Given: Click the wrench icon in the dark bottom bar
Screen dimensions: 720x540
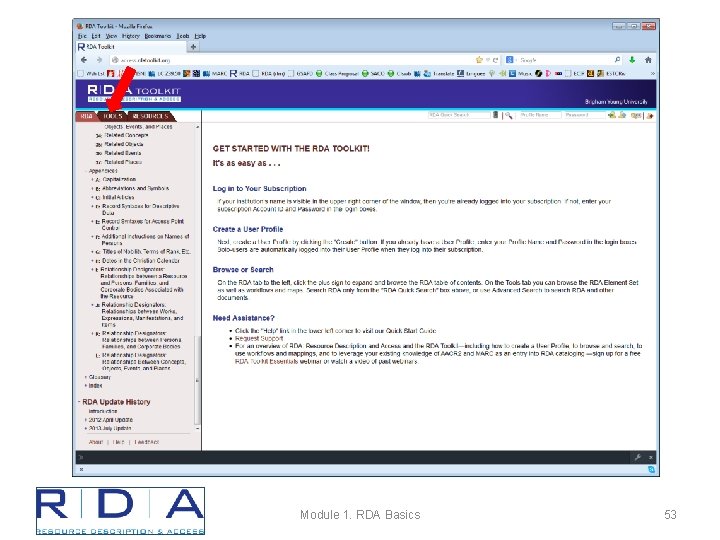Looking at the screenshot, I should [638, 457].
